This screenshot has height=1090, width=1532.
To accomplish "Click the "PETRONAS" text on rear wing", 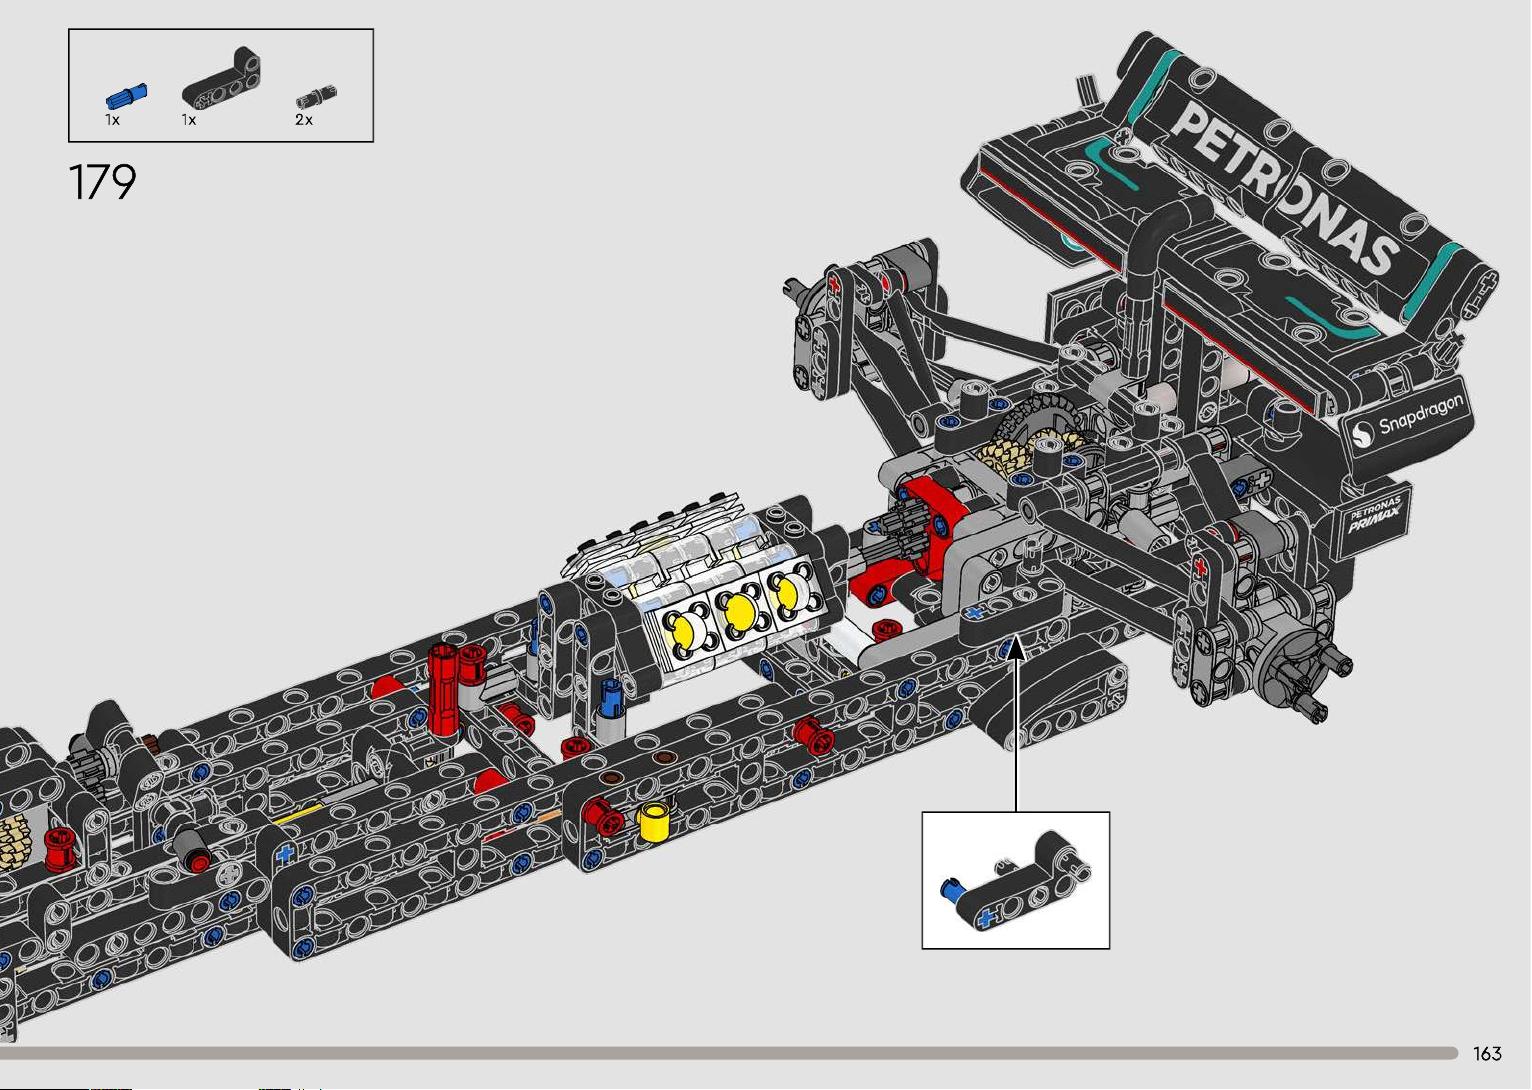I will tap(1284, 190).
